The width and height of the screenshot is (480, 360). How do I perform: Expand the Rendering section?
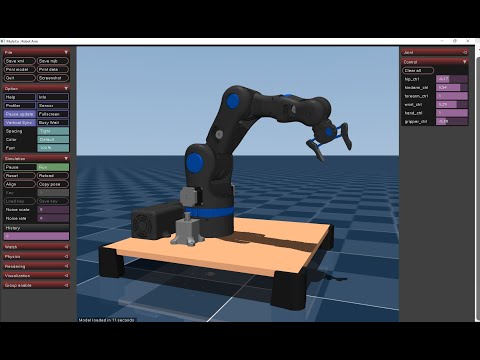[x=36, y=266]
